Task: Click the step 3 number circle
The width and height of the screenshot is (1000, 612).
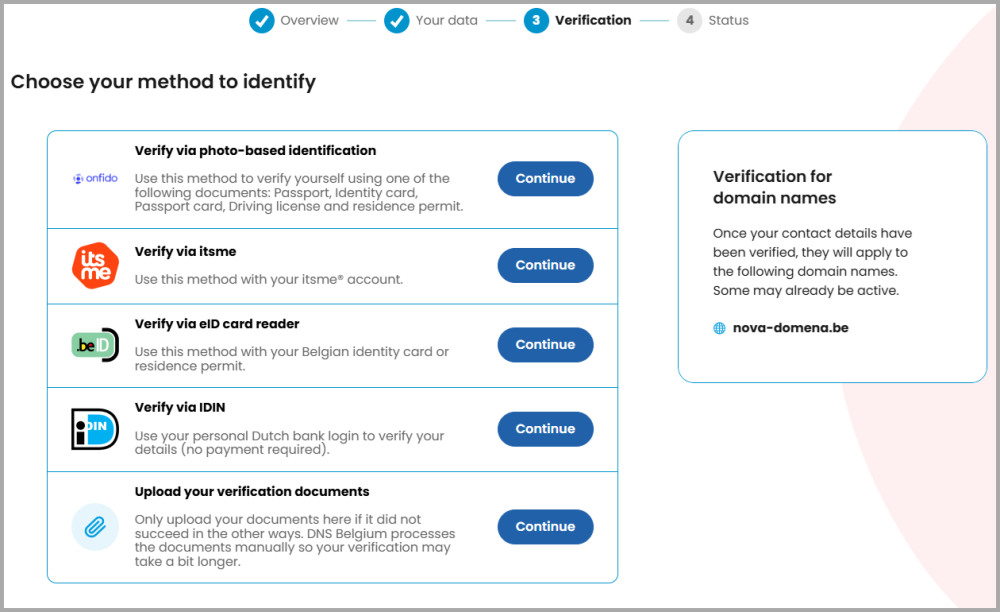Action: (536, 20)
